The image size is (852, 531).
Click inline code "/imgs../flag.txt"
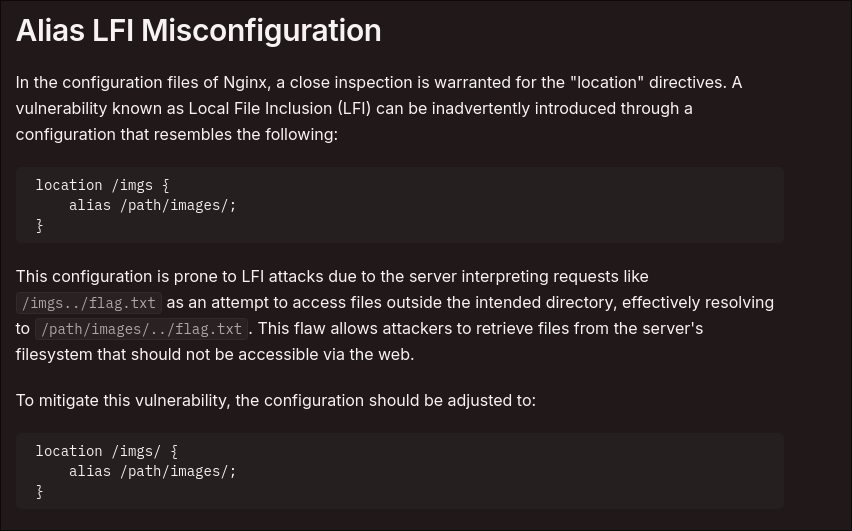[89, 303]
